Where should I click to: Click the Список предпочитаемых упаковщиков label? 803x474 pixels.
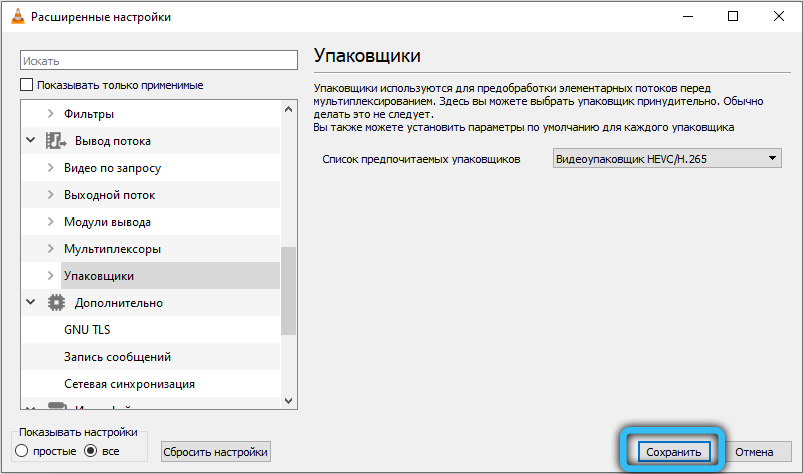[x=421, y=159]
